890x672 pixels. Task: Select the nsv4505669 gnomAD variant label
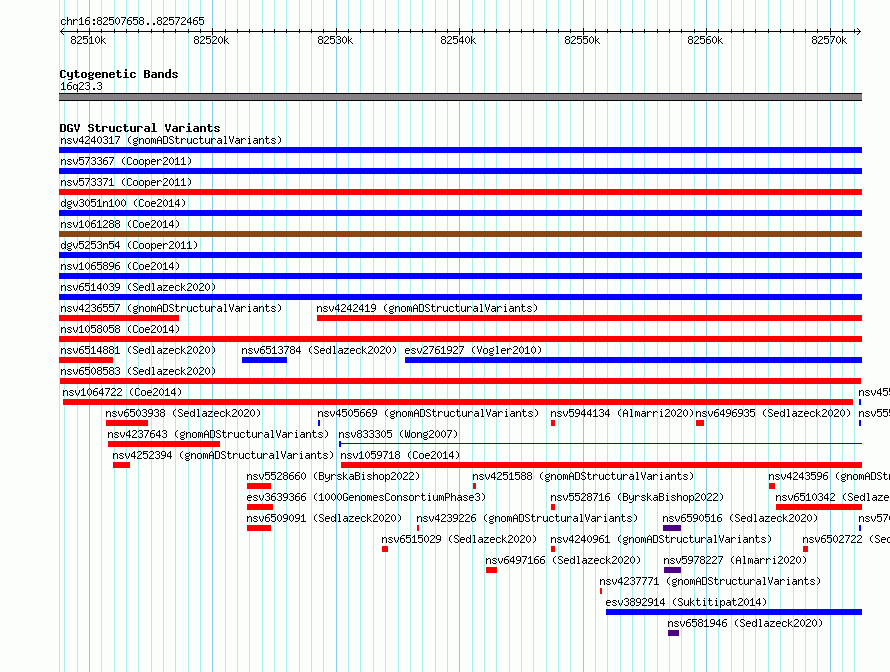(x=428, y=413)
